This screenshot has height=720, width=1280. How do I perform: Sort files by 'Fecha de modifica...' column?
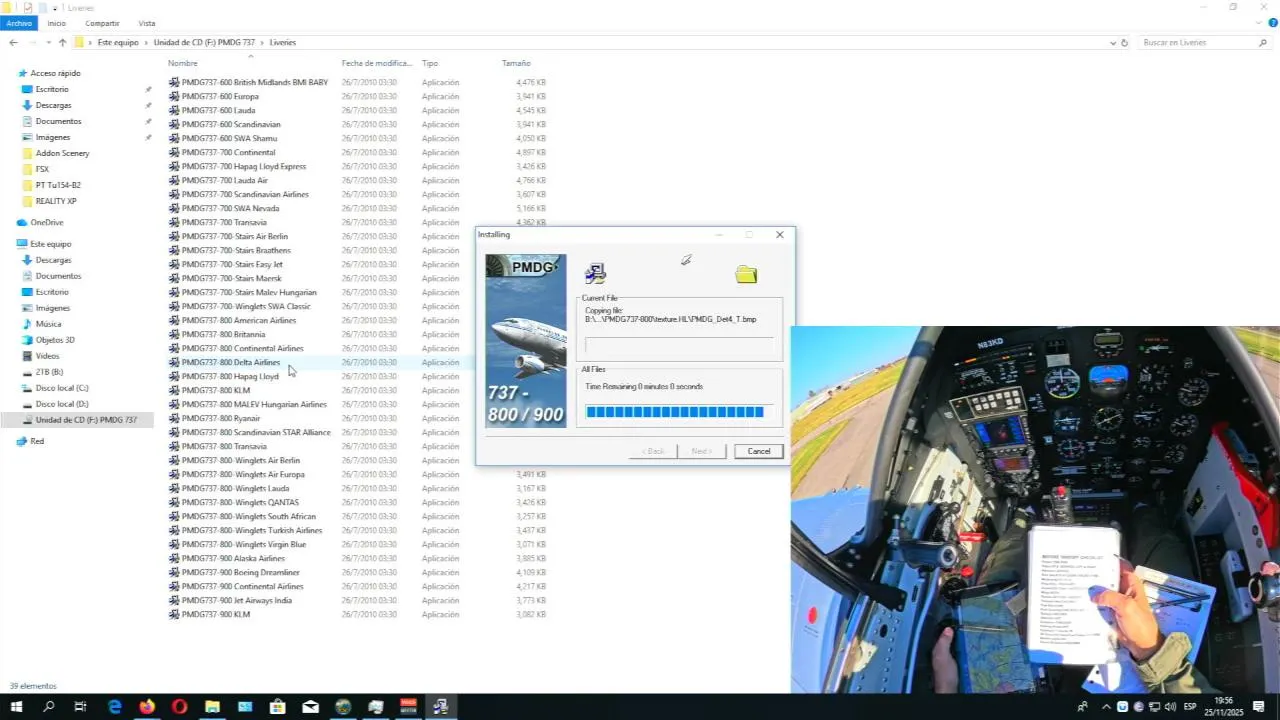pyautogui.click(x=377, y=63)
